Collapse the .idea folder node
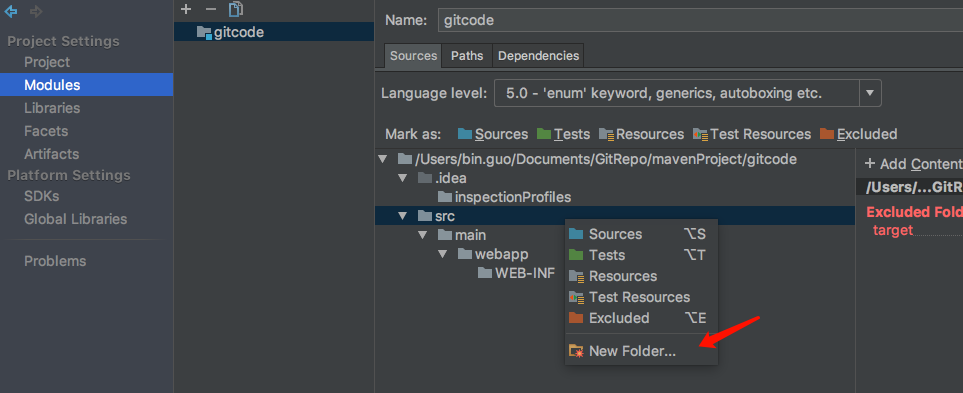The height and width of the screenshot is (393, 963). tap(403, 178)
